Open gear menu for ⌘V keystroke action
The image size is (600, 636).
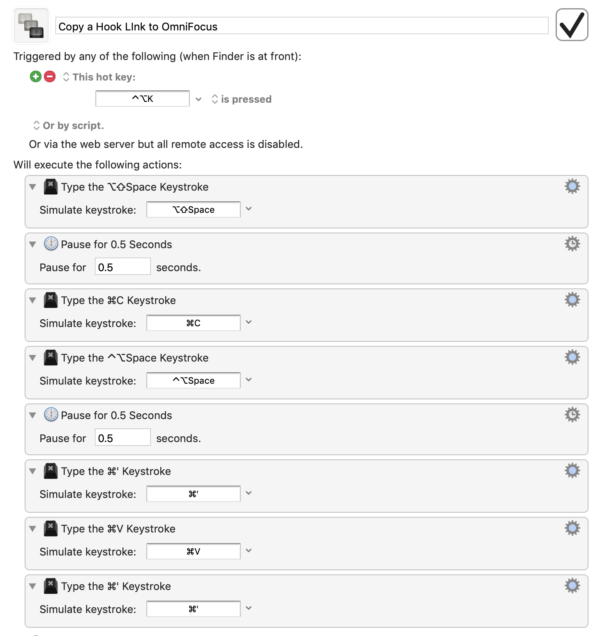click(571, 528)
